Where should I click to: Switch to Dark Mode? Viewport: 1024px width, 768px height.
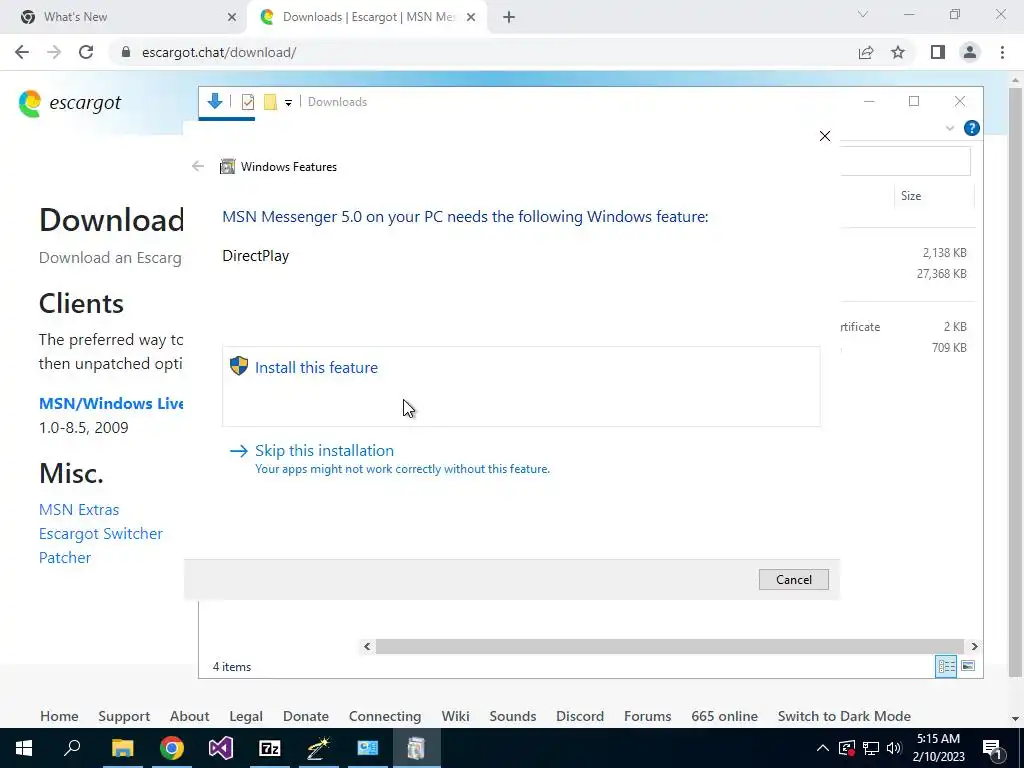tap(844, 716)
